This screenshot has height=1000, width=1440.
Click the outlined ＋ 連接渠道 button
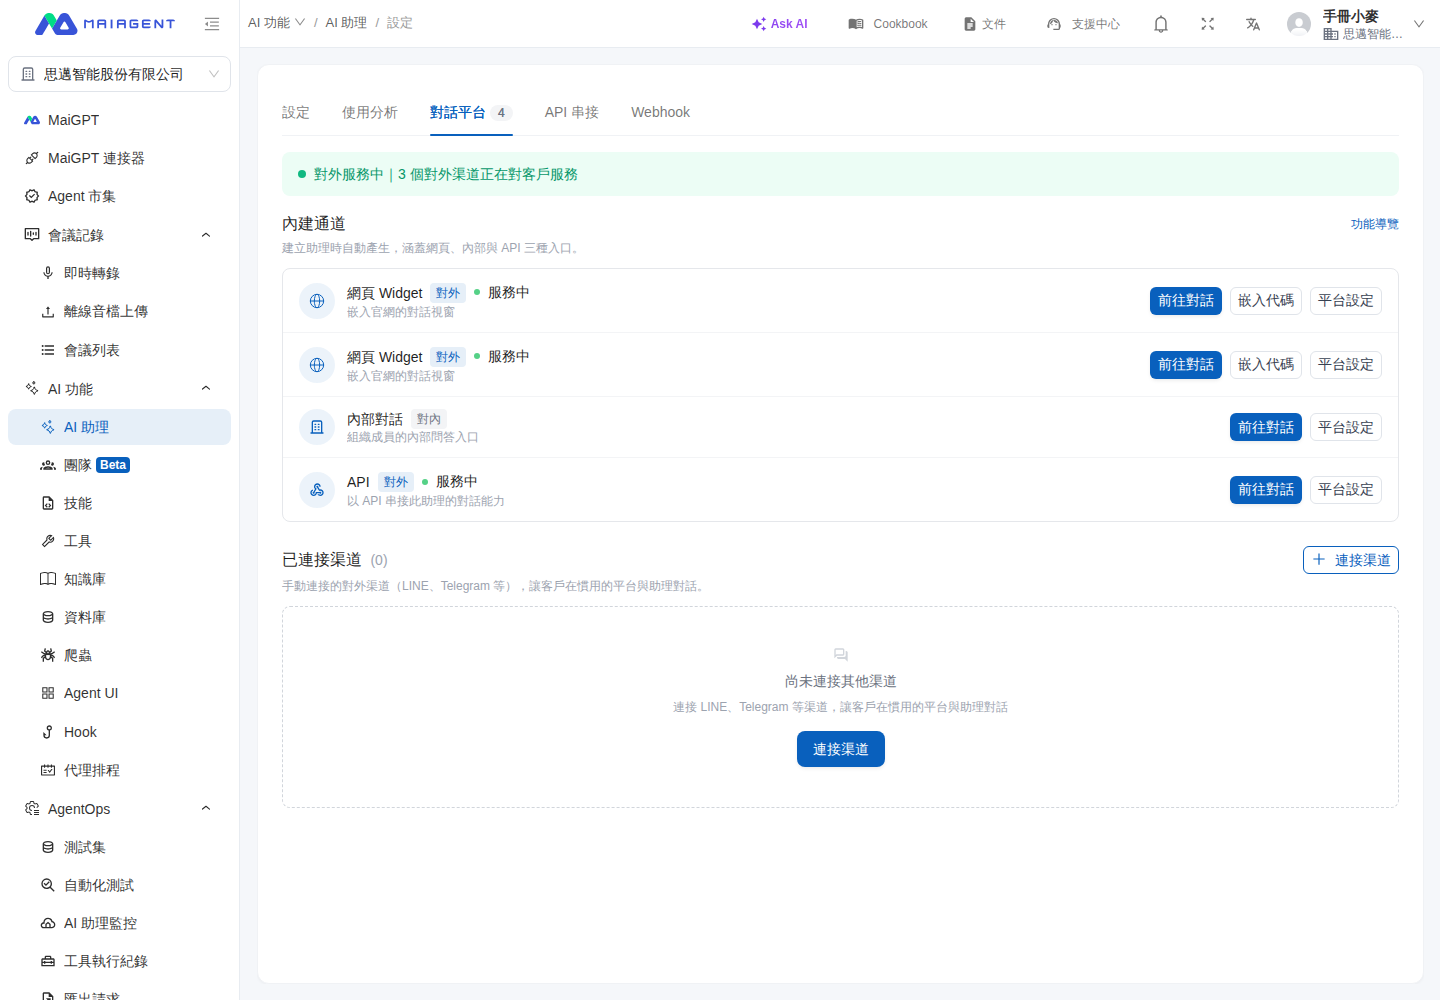[1351, 560]
